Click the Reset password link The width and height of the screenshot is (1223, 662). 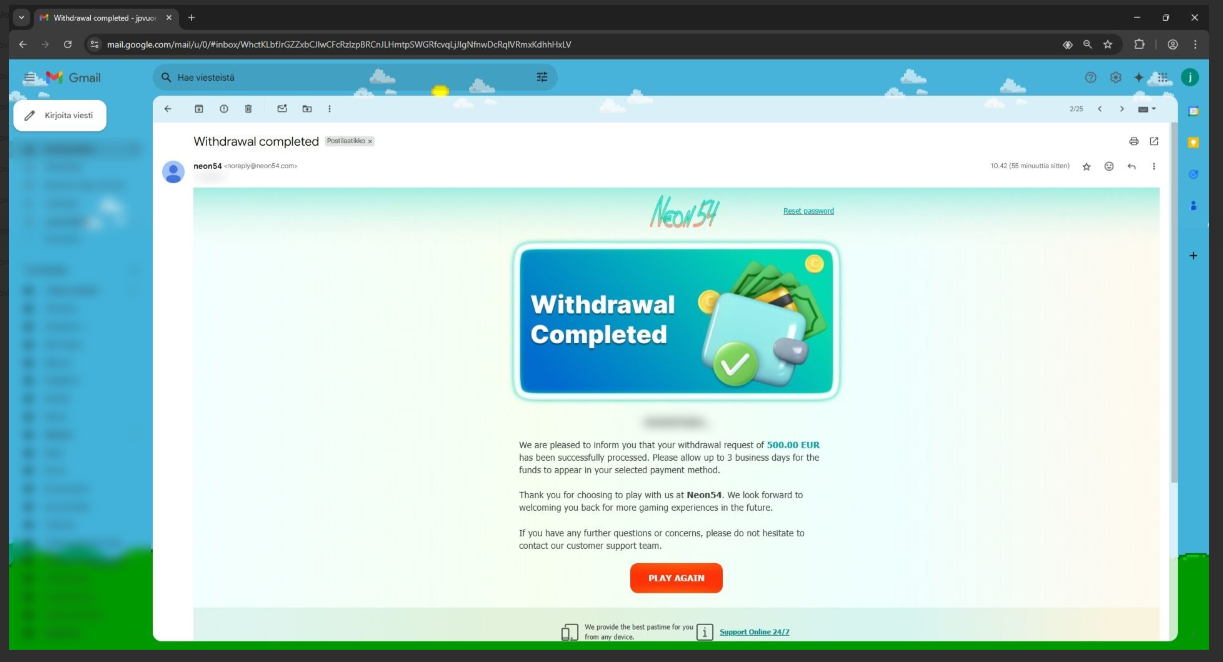pos(808,211)
